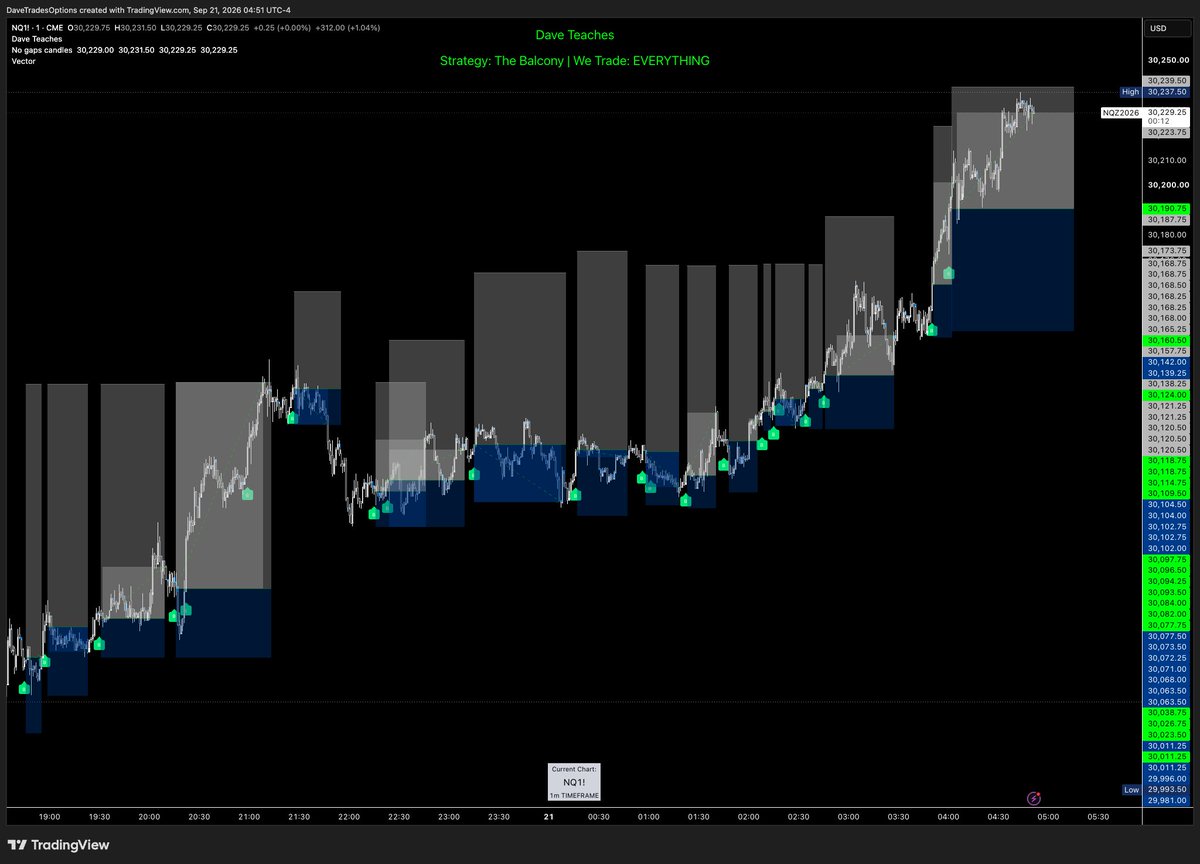The width and height of the screenshot is (1200, 864).
Task: Click the green 30,023.50 price label
Action: (x=1167, y=734)
